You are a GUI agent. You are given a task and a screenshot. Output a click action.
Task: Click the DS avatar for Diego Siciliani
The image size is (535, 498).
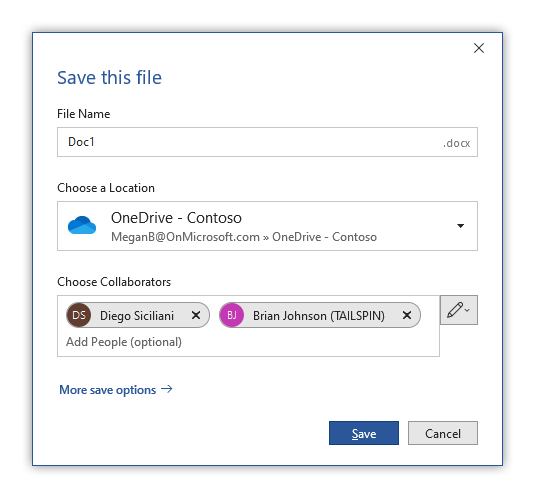click(79, 315)
